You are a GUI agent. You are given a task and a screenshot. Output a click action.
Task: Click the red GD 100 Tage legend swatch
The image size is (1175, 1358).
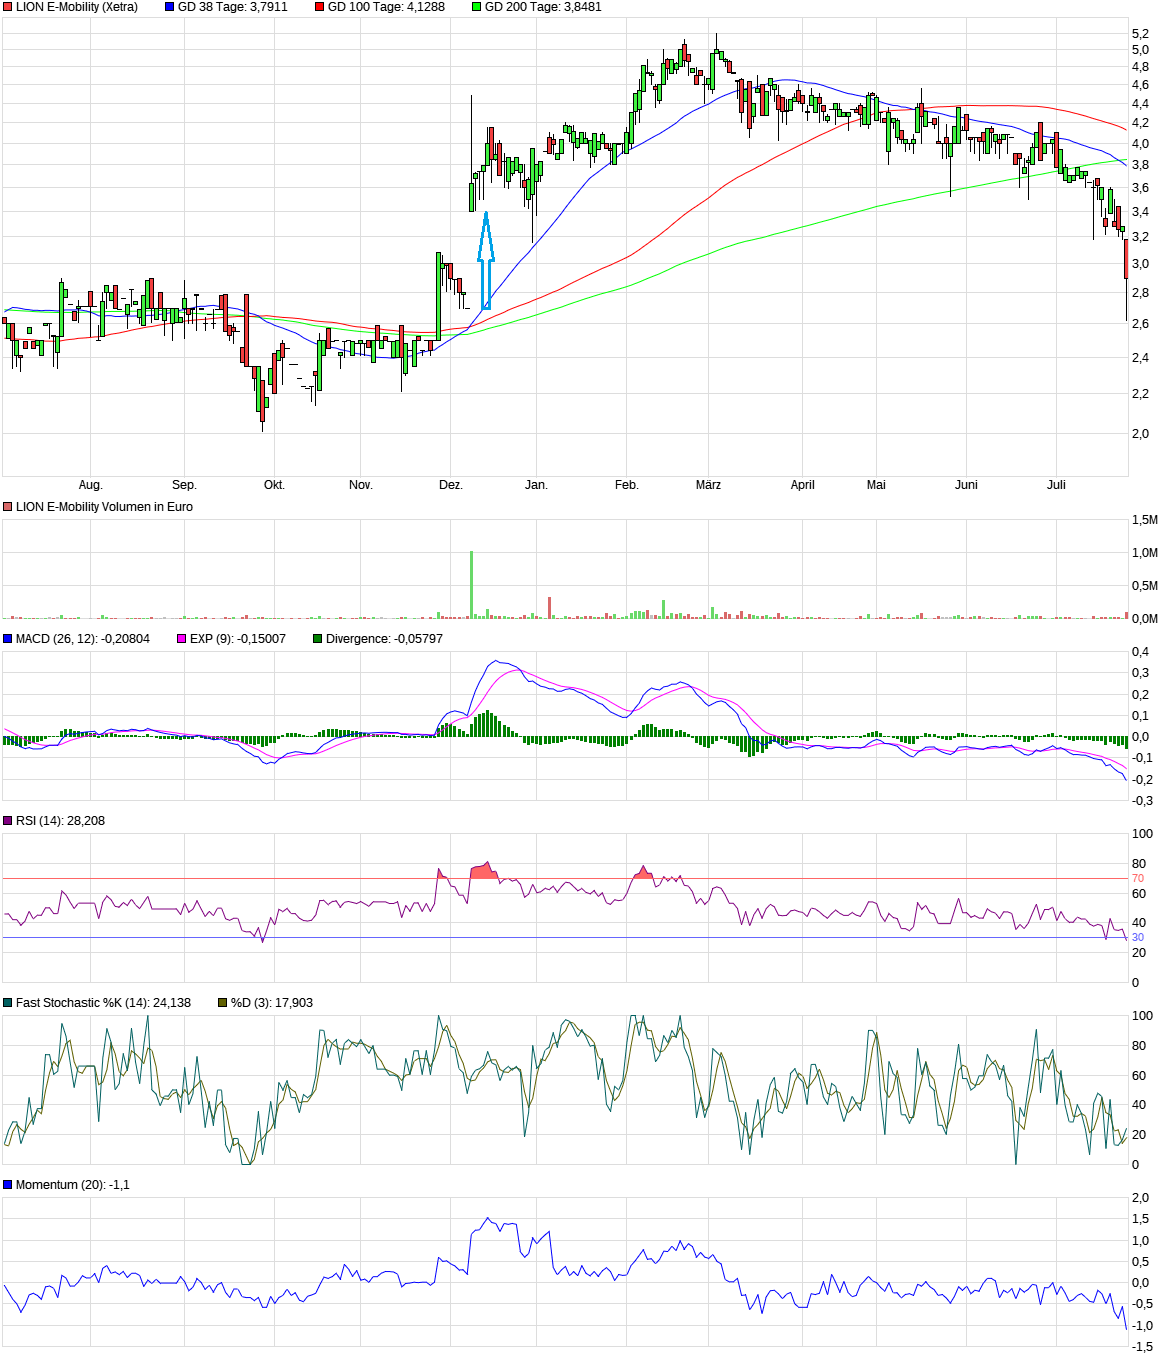(320, 7)
